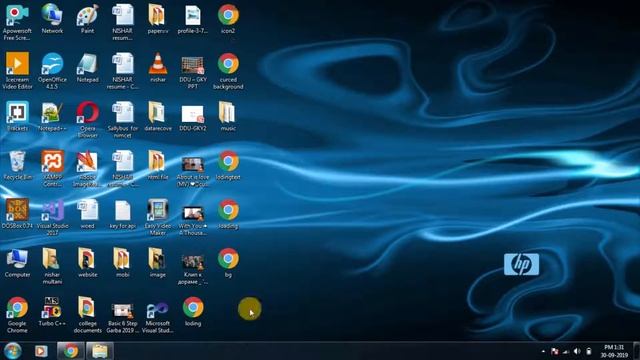Open the Network desktop icon
Image resolution: width=640 pixels, height=360 pixels.
click(x=52, y=19)
